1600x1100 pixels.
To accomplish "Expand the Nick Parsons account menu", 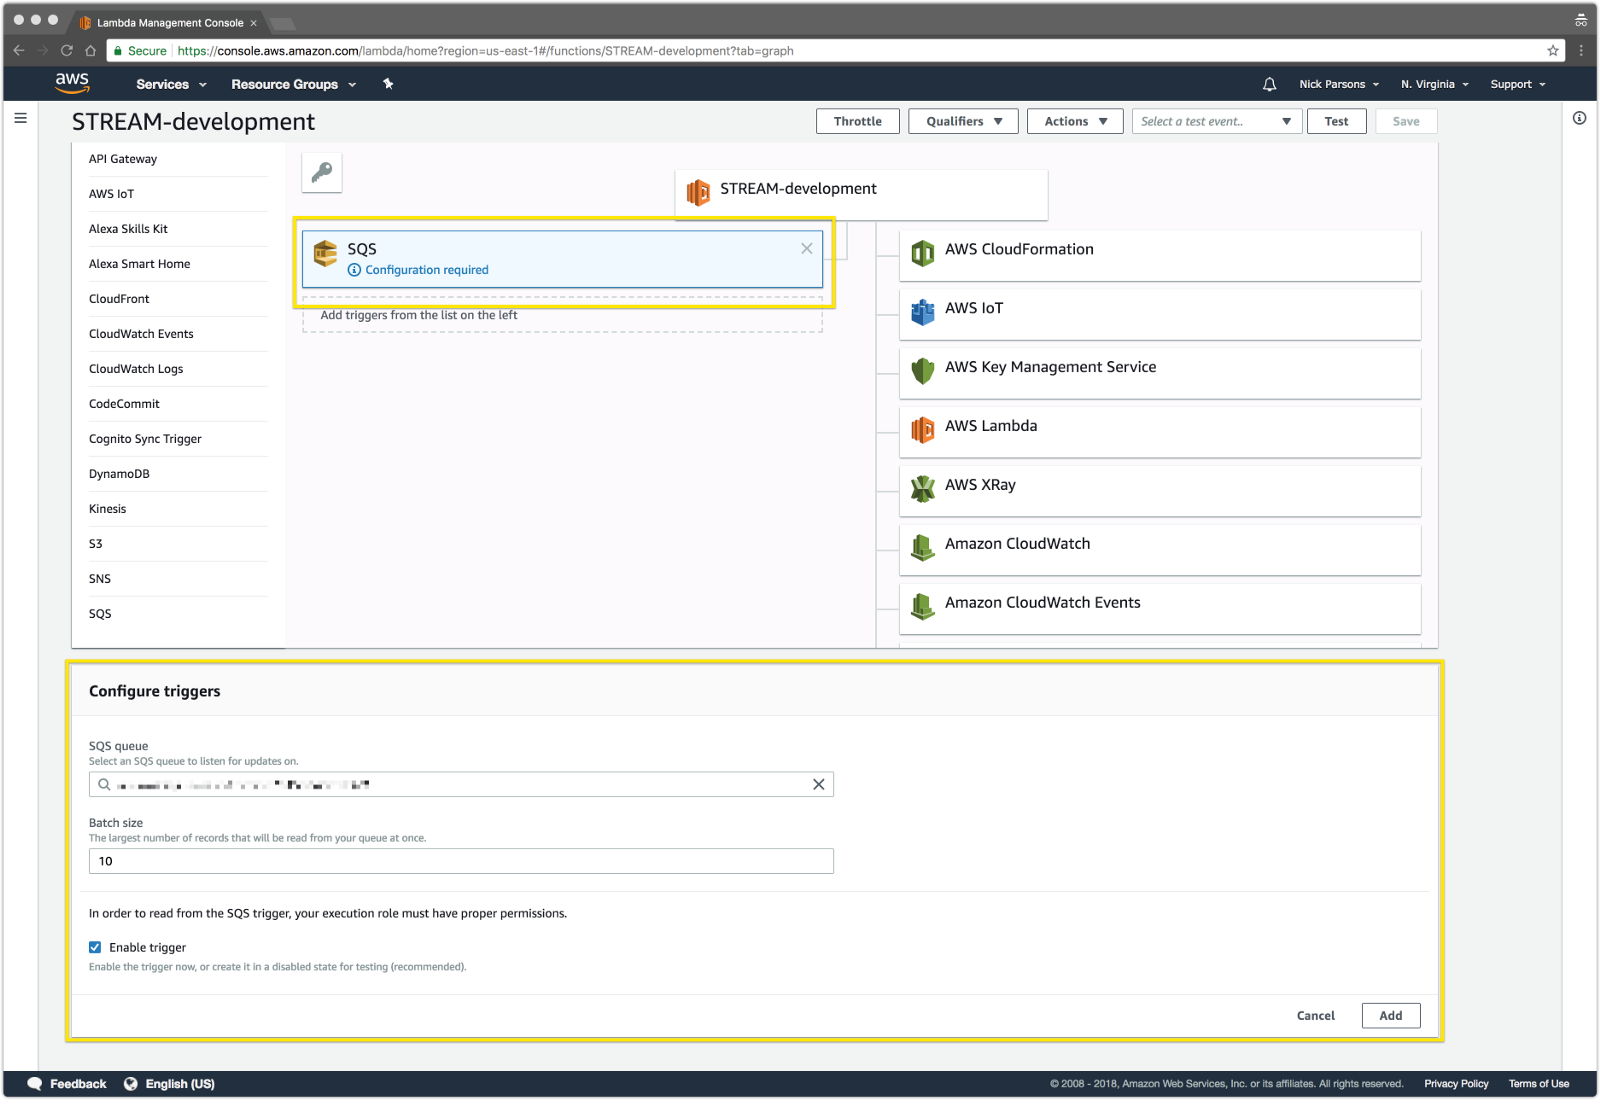I will pyautogui.click(x=1339, y=85).
